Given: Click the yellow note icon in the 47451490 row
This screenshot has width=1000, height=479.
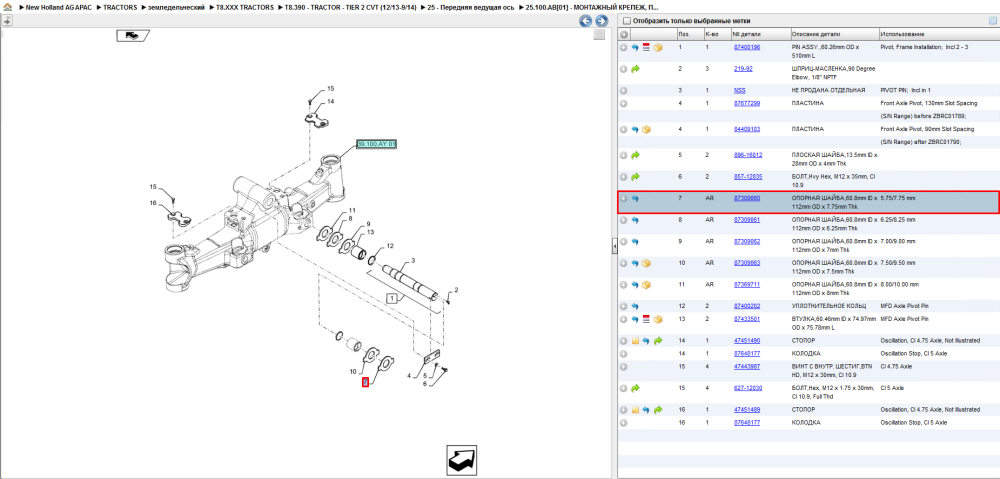Looking at the screenshot, I should point(635,341).
